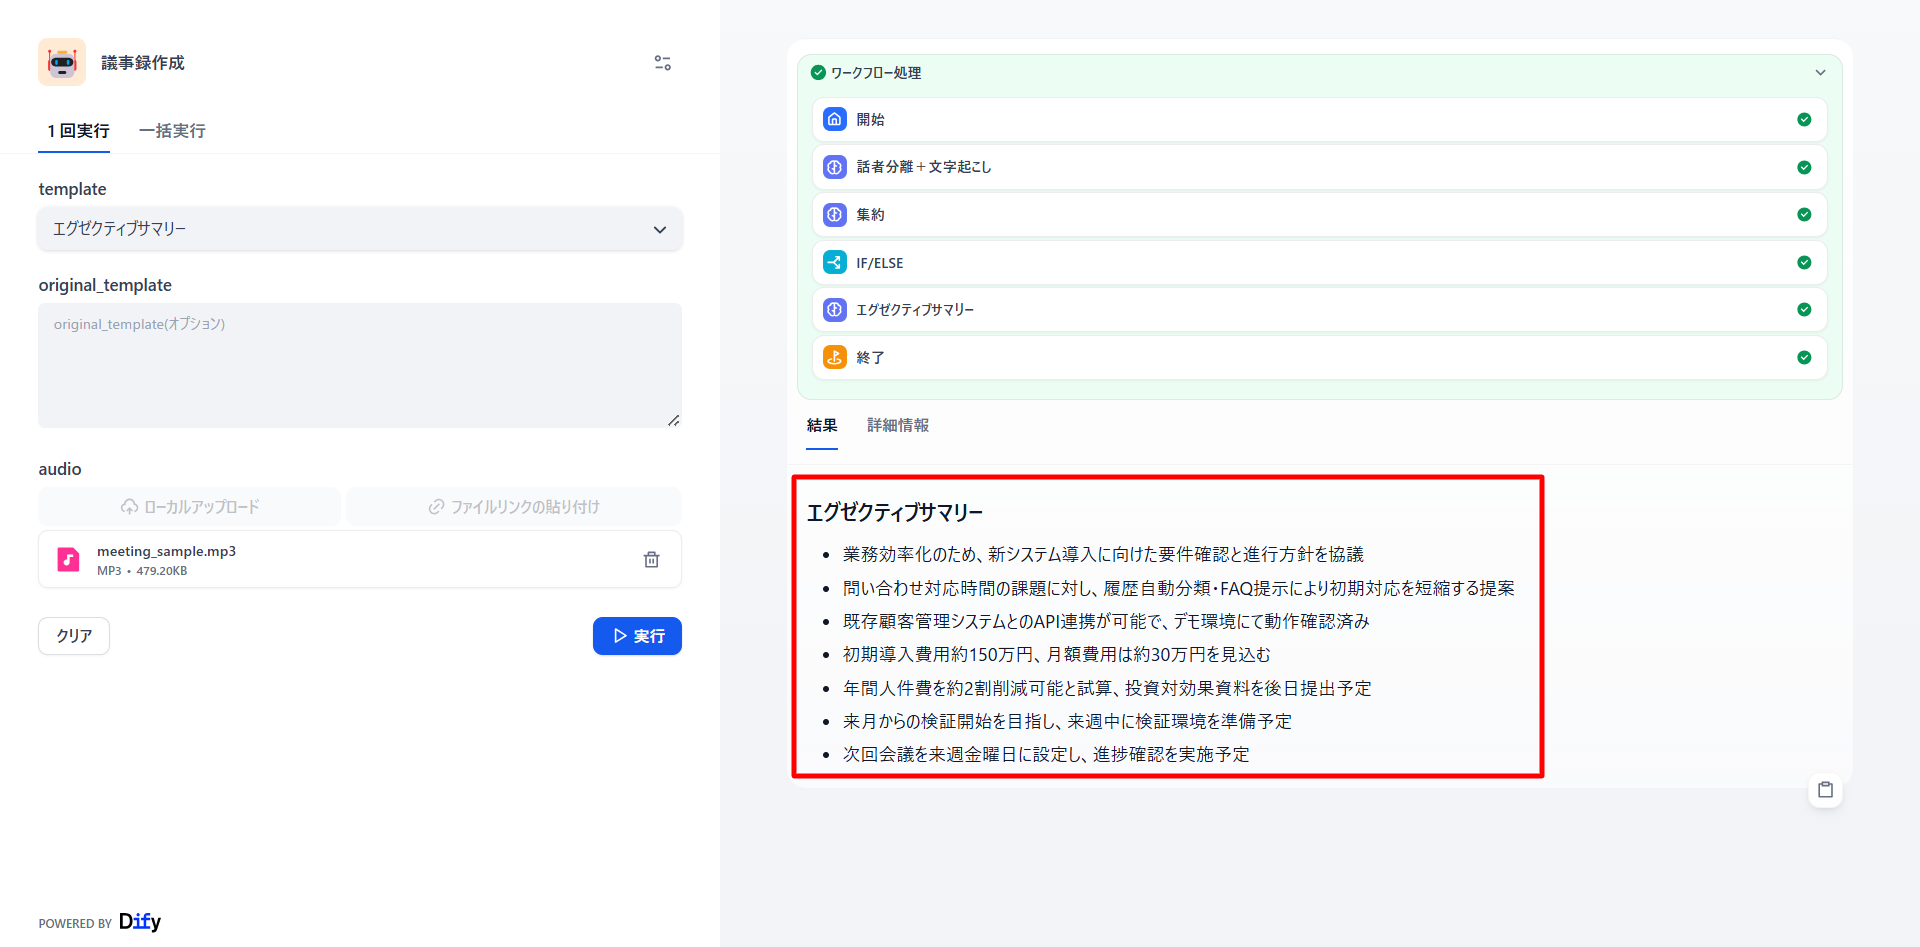Open the template dropdown showing エグゼクティブサマリー
The height and width of the screenshot is (947, 1920).
tap(360, 229)
